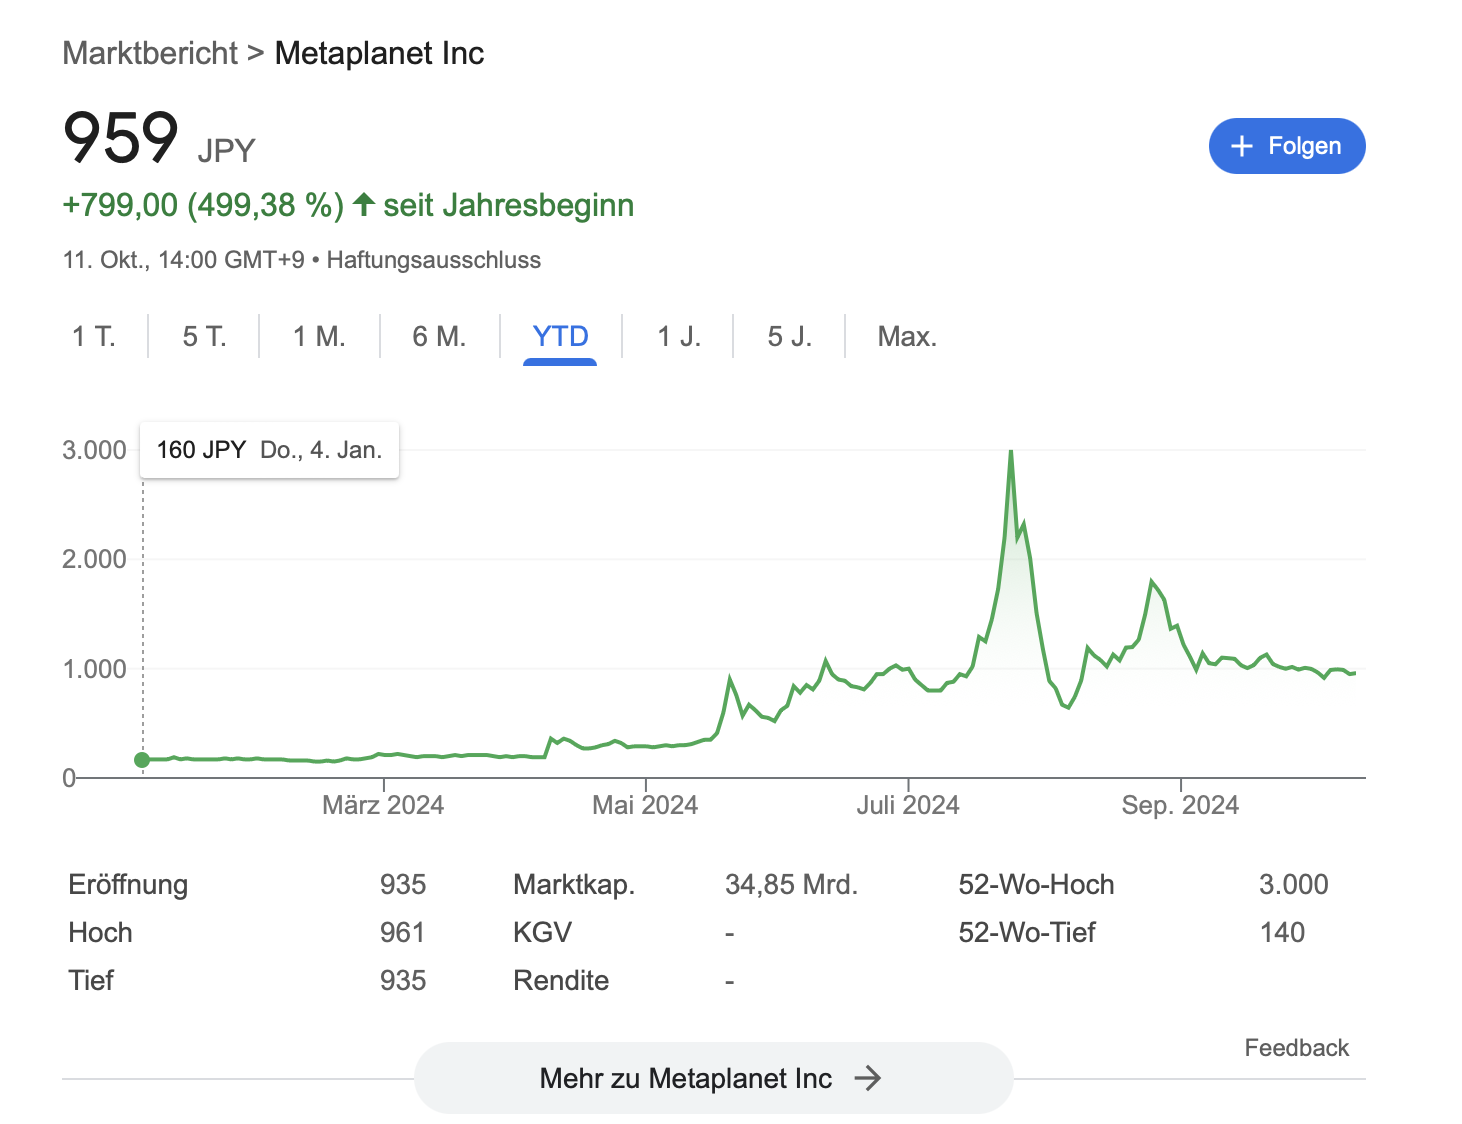Select the 5 T. time range tab

[x=204, y=337]
